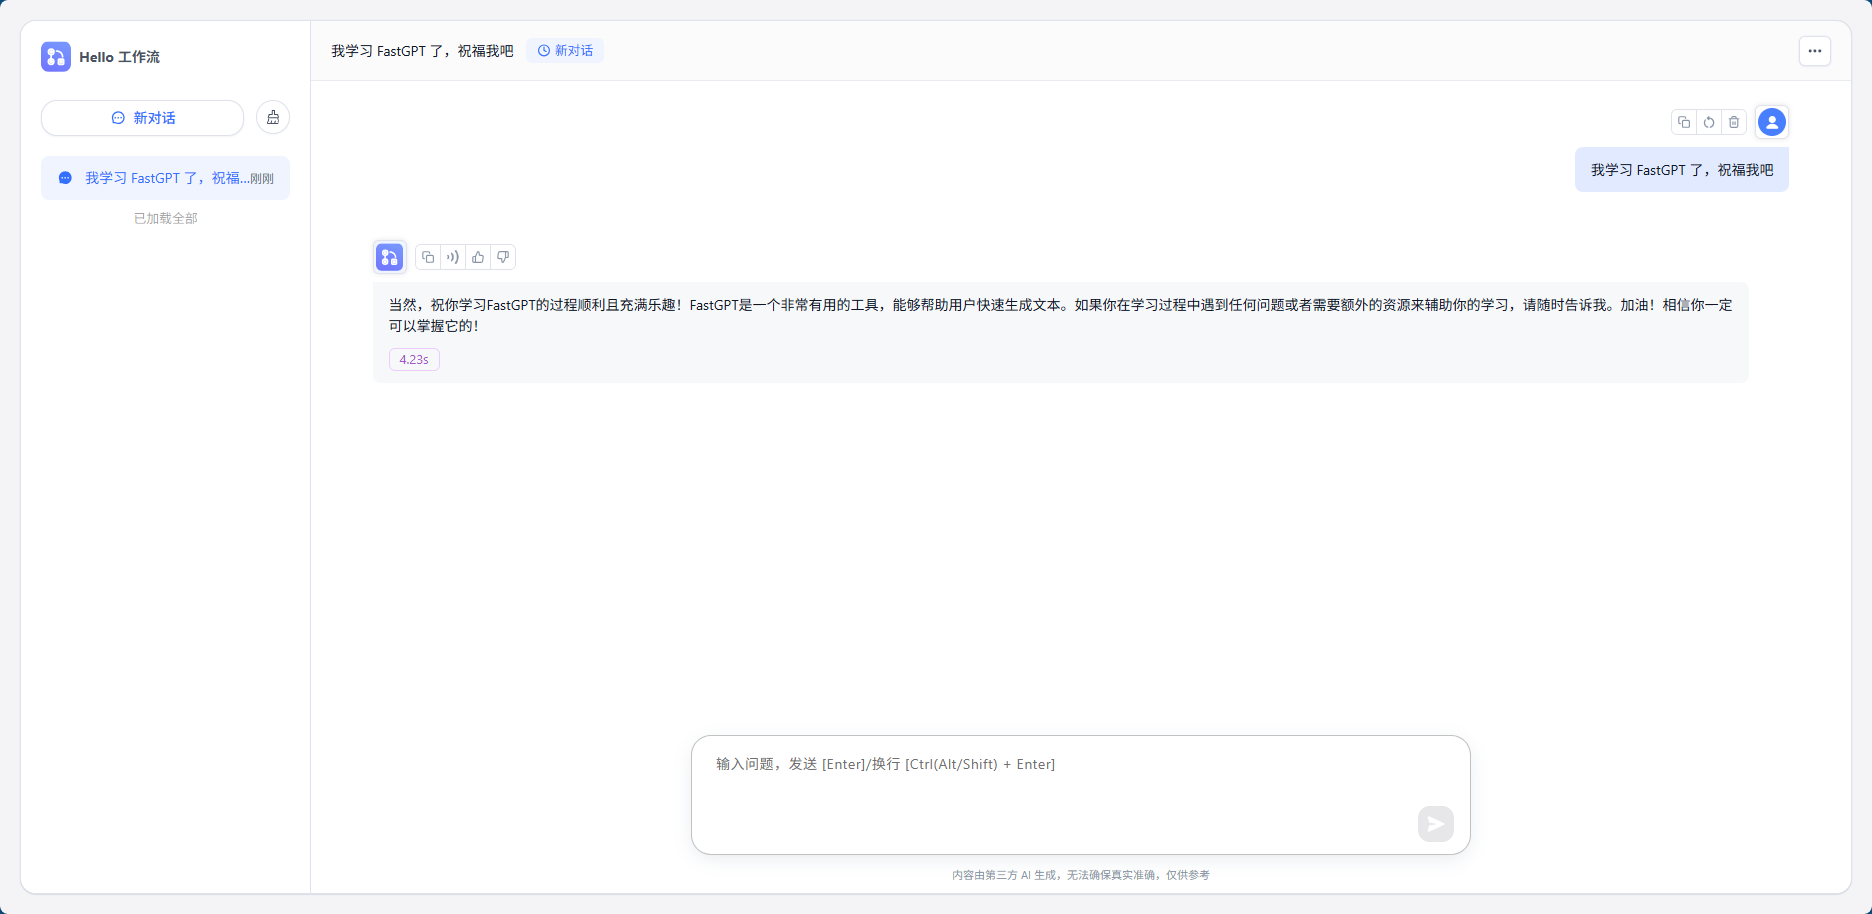Click the 新对话 tag beside the chat title

click(x=565, y=51)
